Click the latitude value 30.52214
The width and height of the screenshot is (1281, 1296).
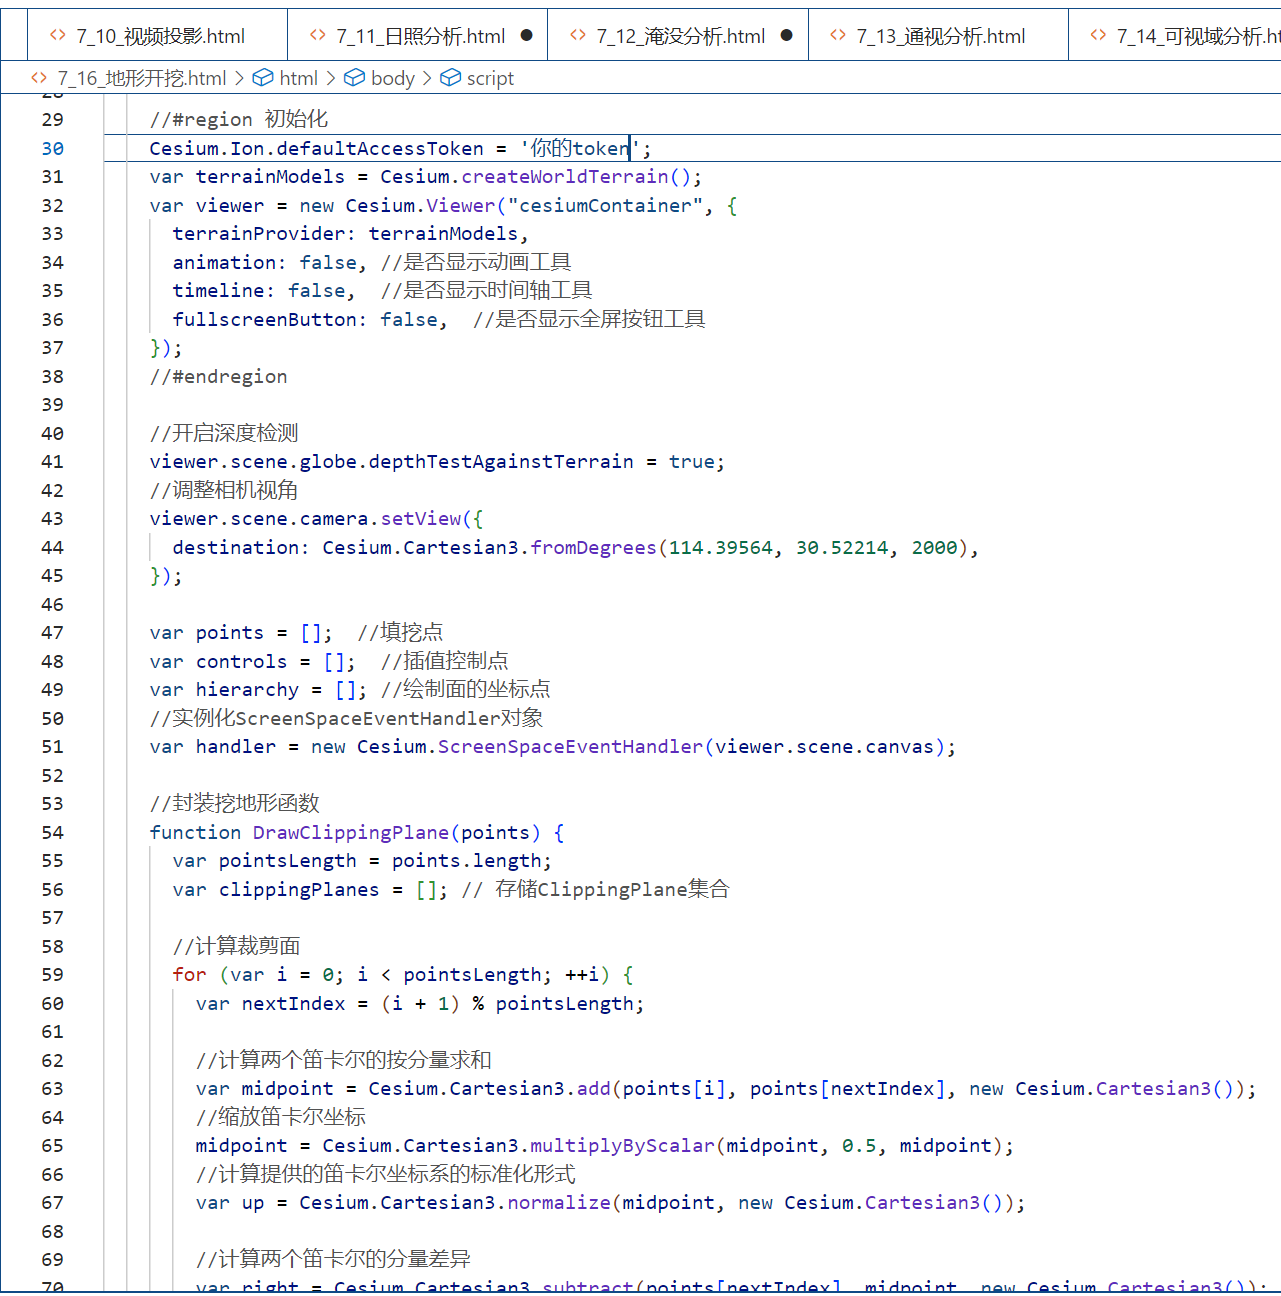pyautogui.click(x=842, y=547)
